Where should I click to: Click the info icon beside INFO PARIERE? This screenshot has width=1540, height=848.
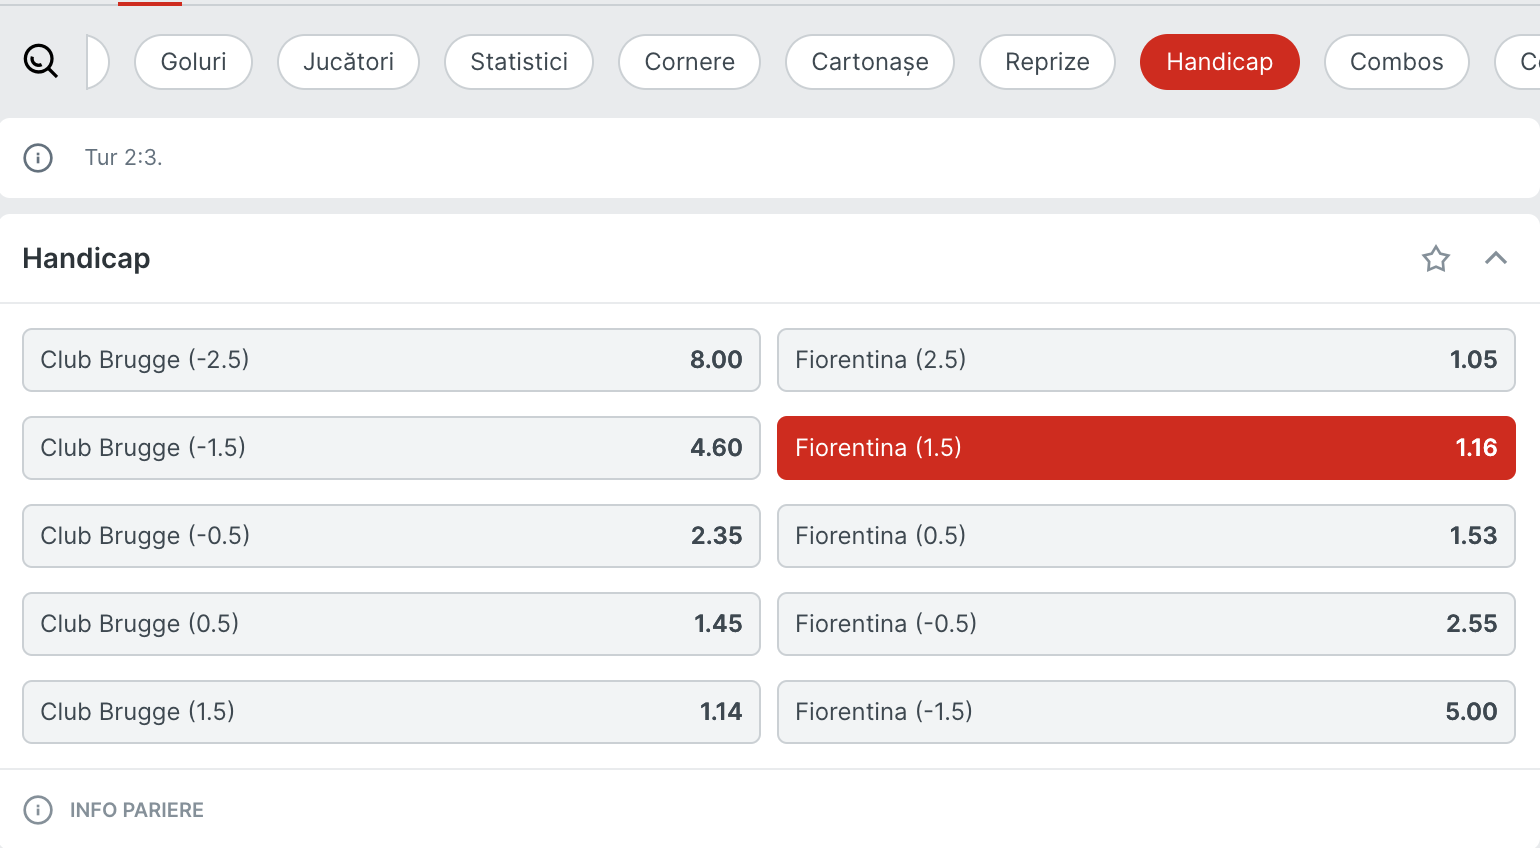[38, 810]
